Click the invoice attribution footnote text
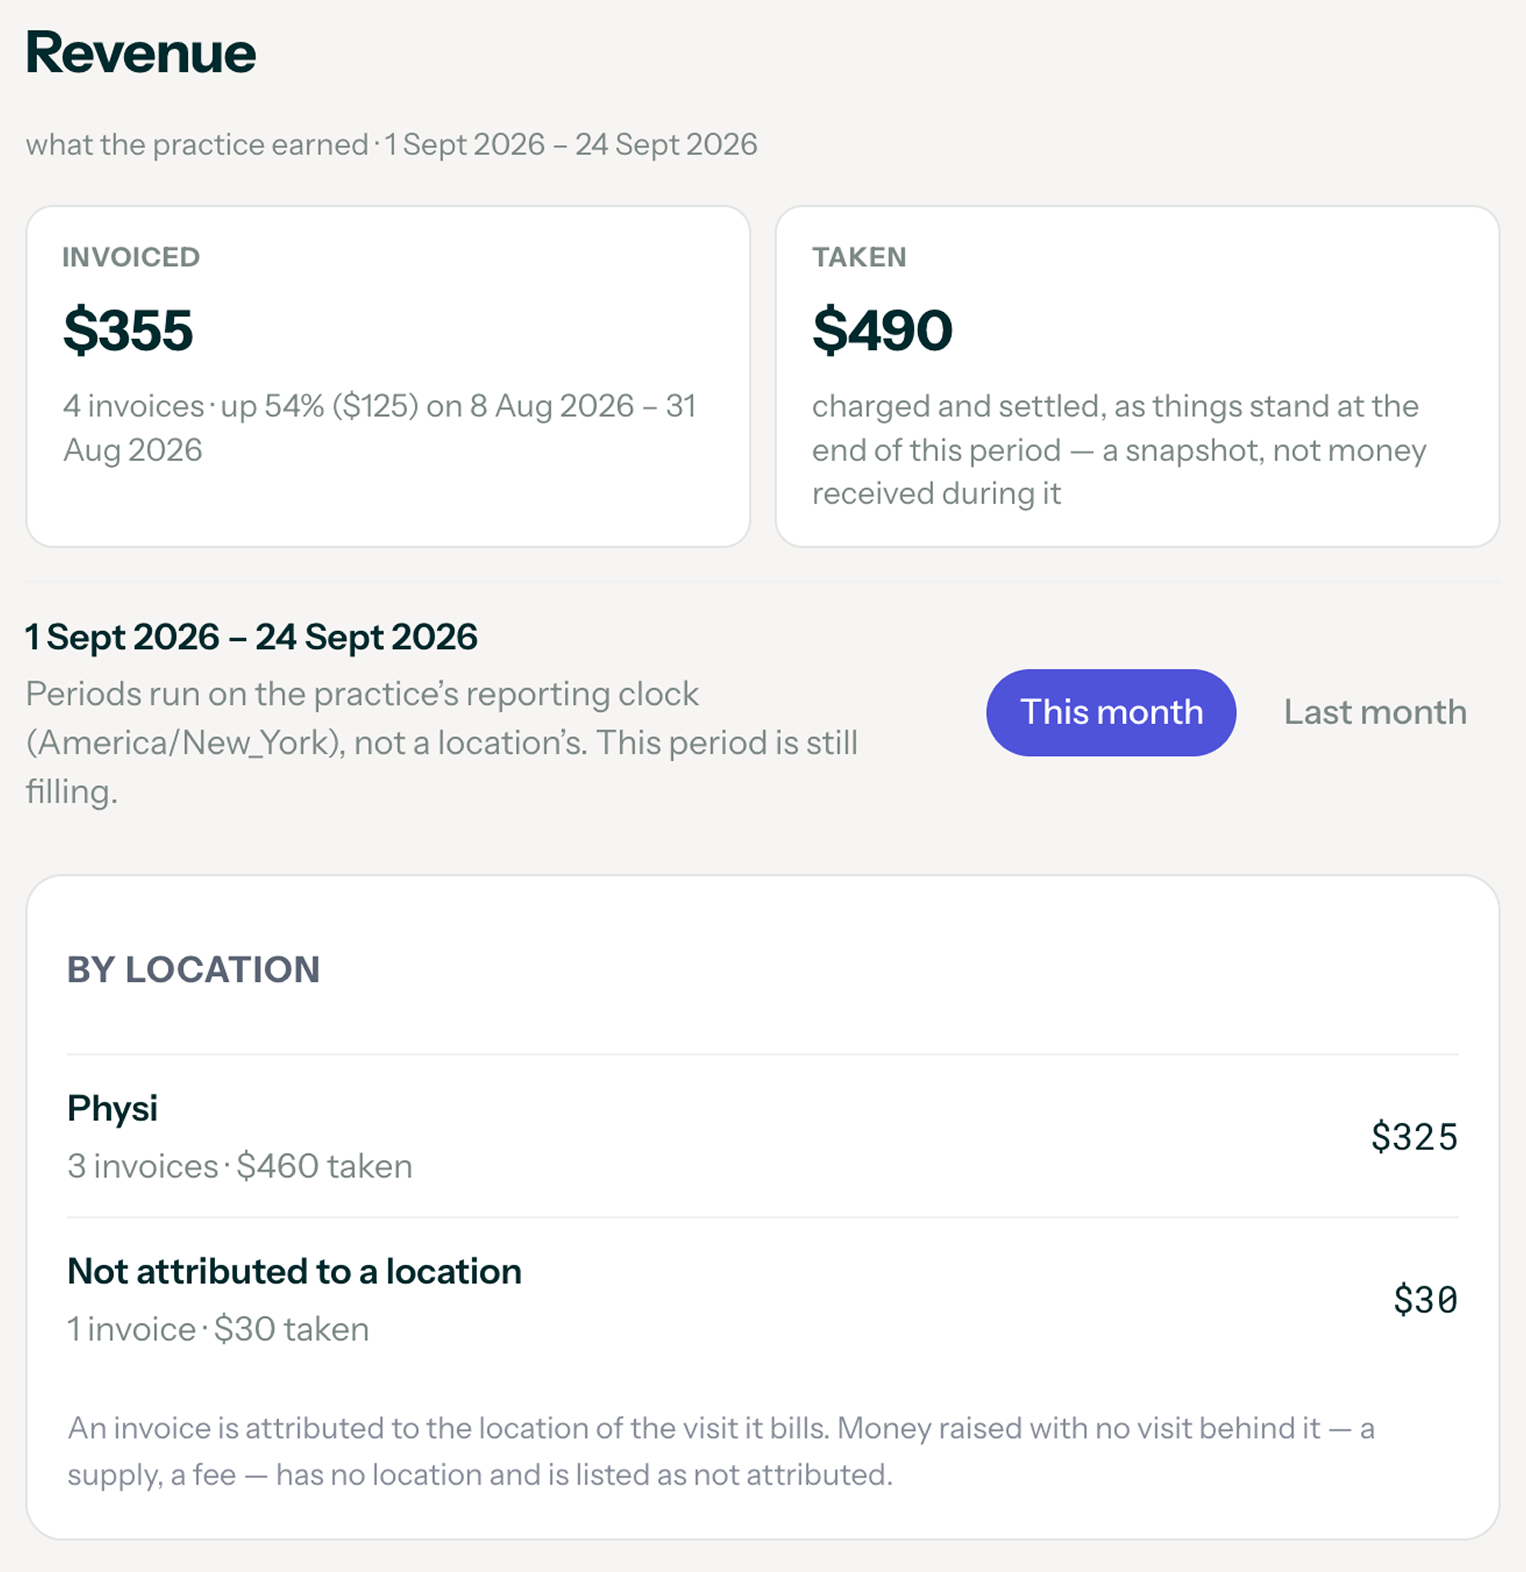This screenshot has height=1572, width=1526. coord(721,1451)
